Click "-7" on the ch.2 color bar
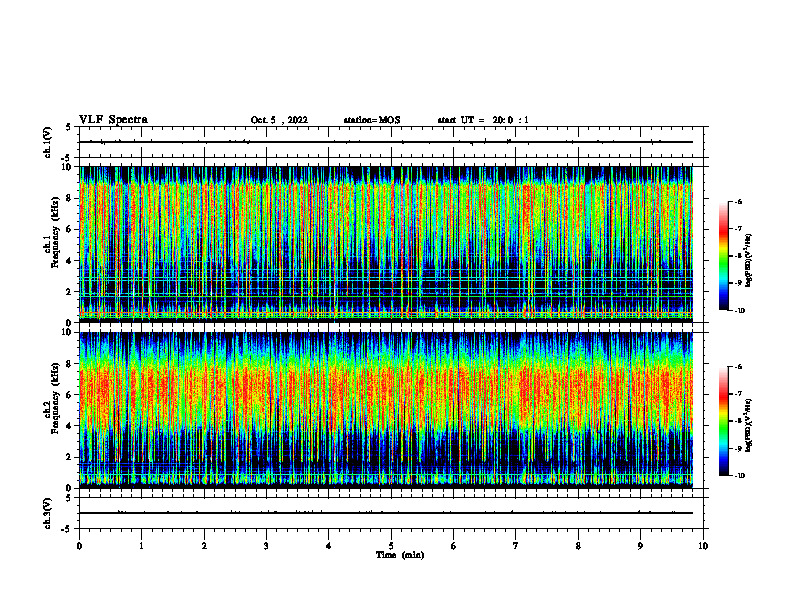Viewport: 792px width, 612px height. 738,394
